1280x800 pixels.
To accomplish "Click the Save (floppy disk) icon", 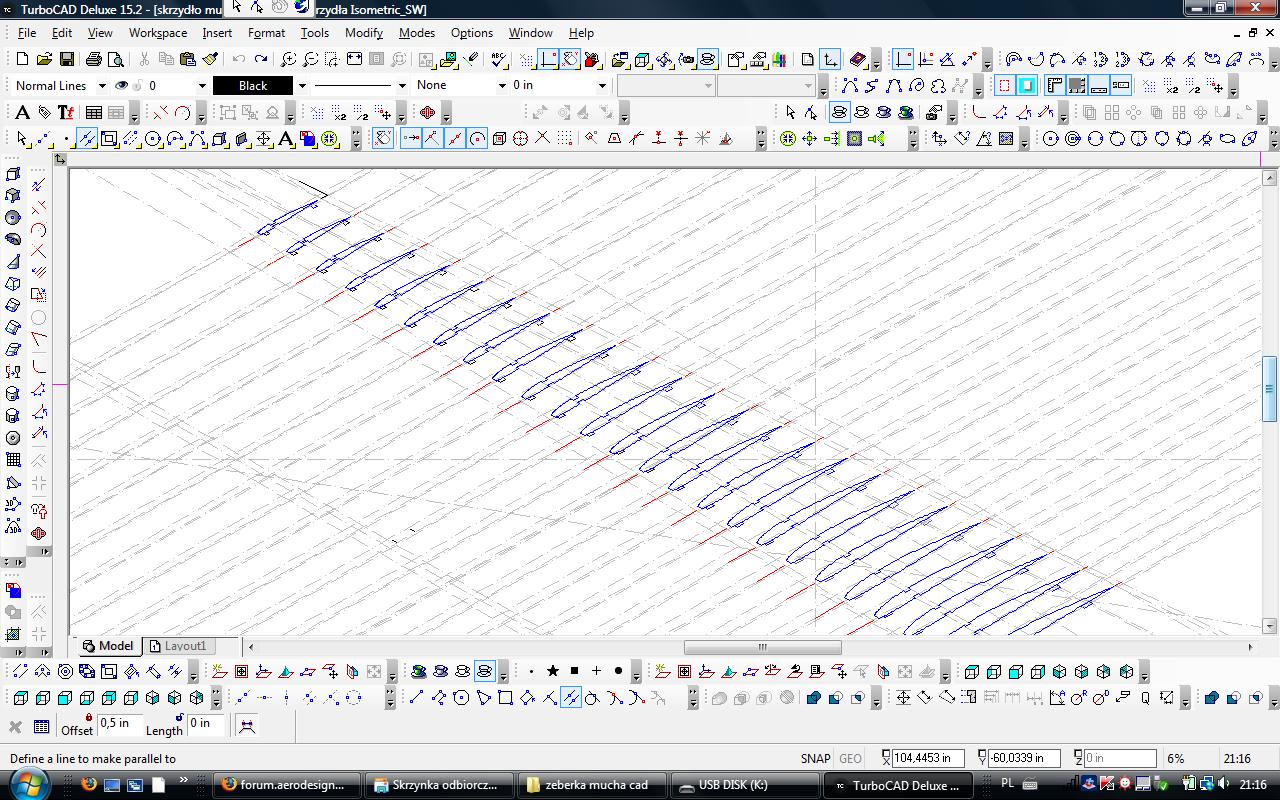I will (65, 60).
